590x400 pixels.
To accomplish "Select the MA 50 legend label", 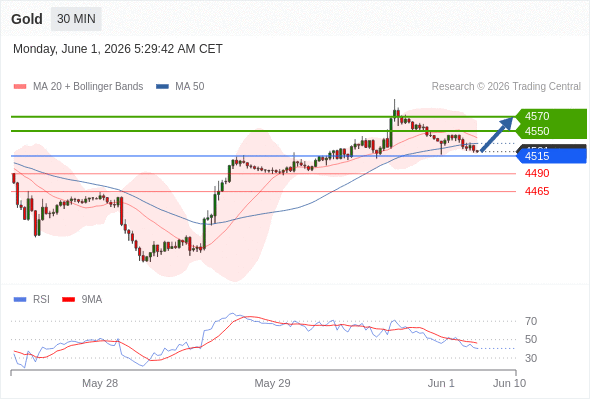I will pos(190,87).
